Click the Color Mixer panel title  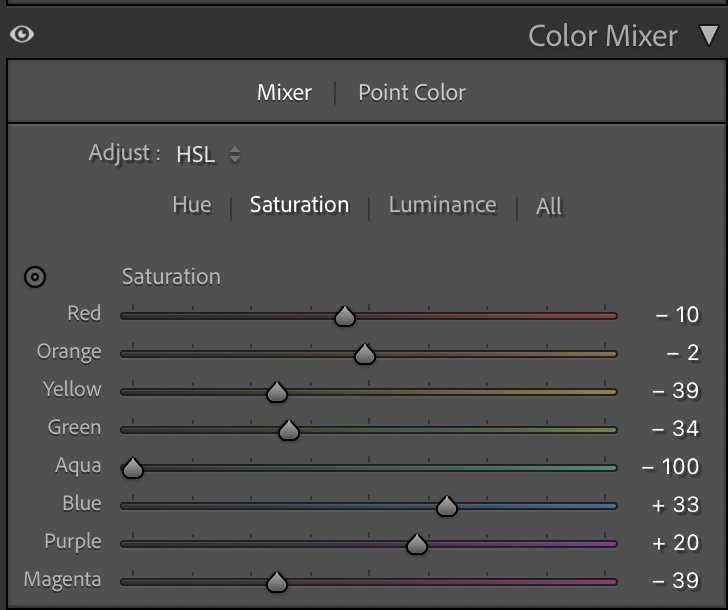click(603, 36)
